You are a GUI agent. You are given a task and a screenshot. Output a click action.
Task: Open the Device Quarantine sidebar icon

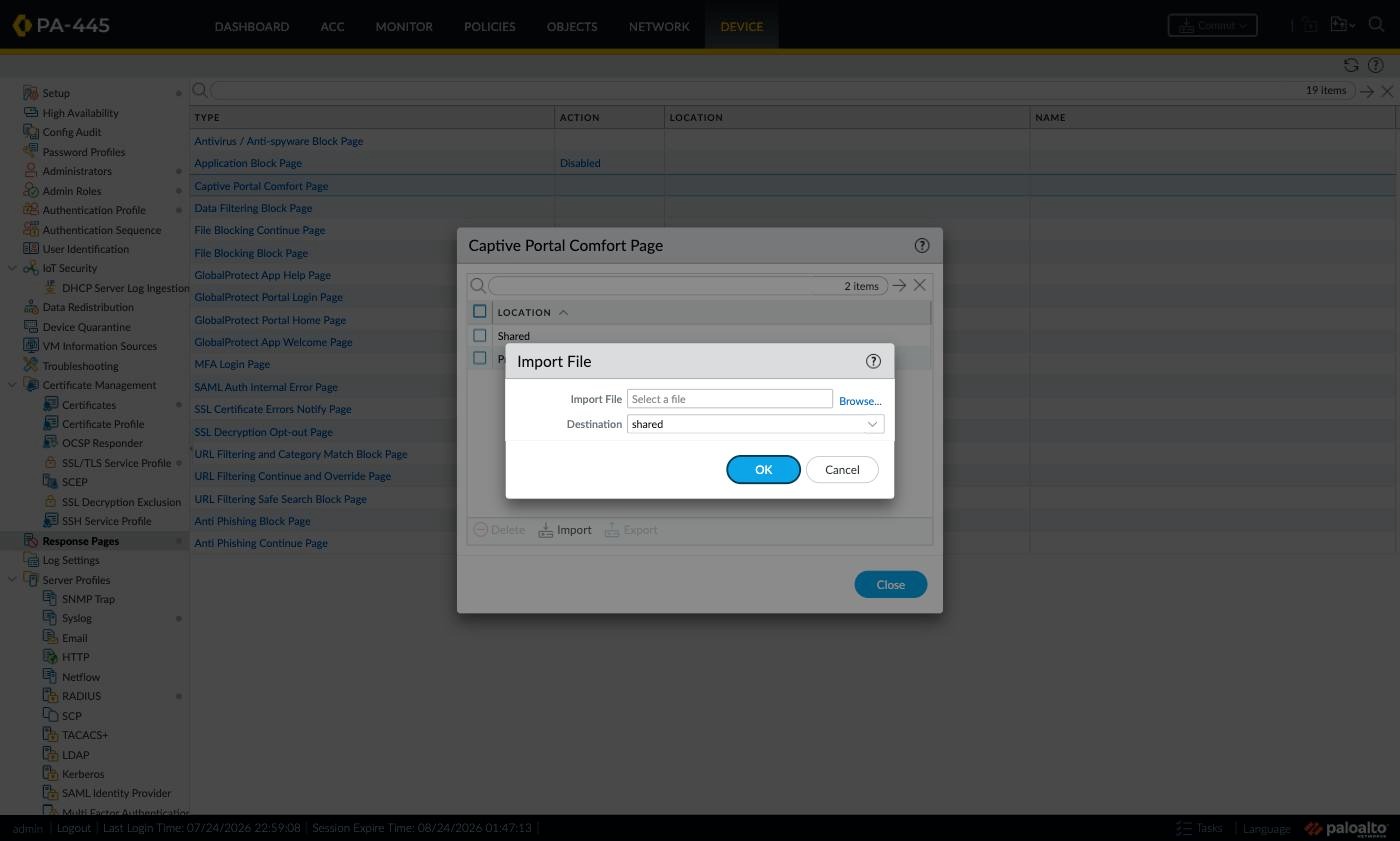pyautogui.click(x=31, y=326)
